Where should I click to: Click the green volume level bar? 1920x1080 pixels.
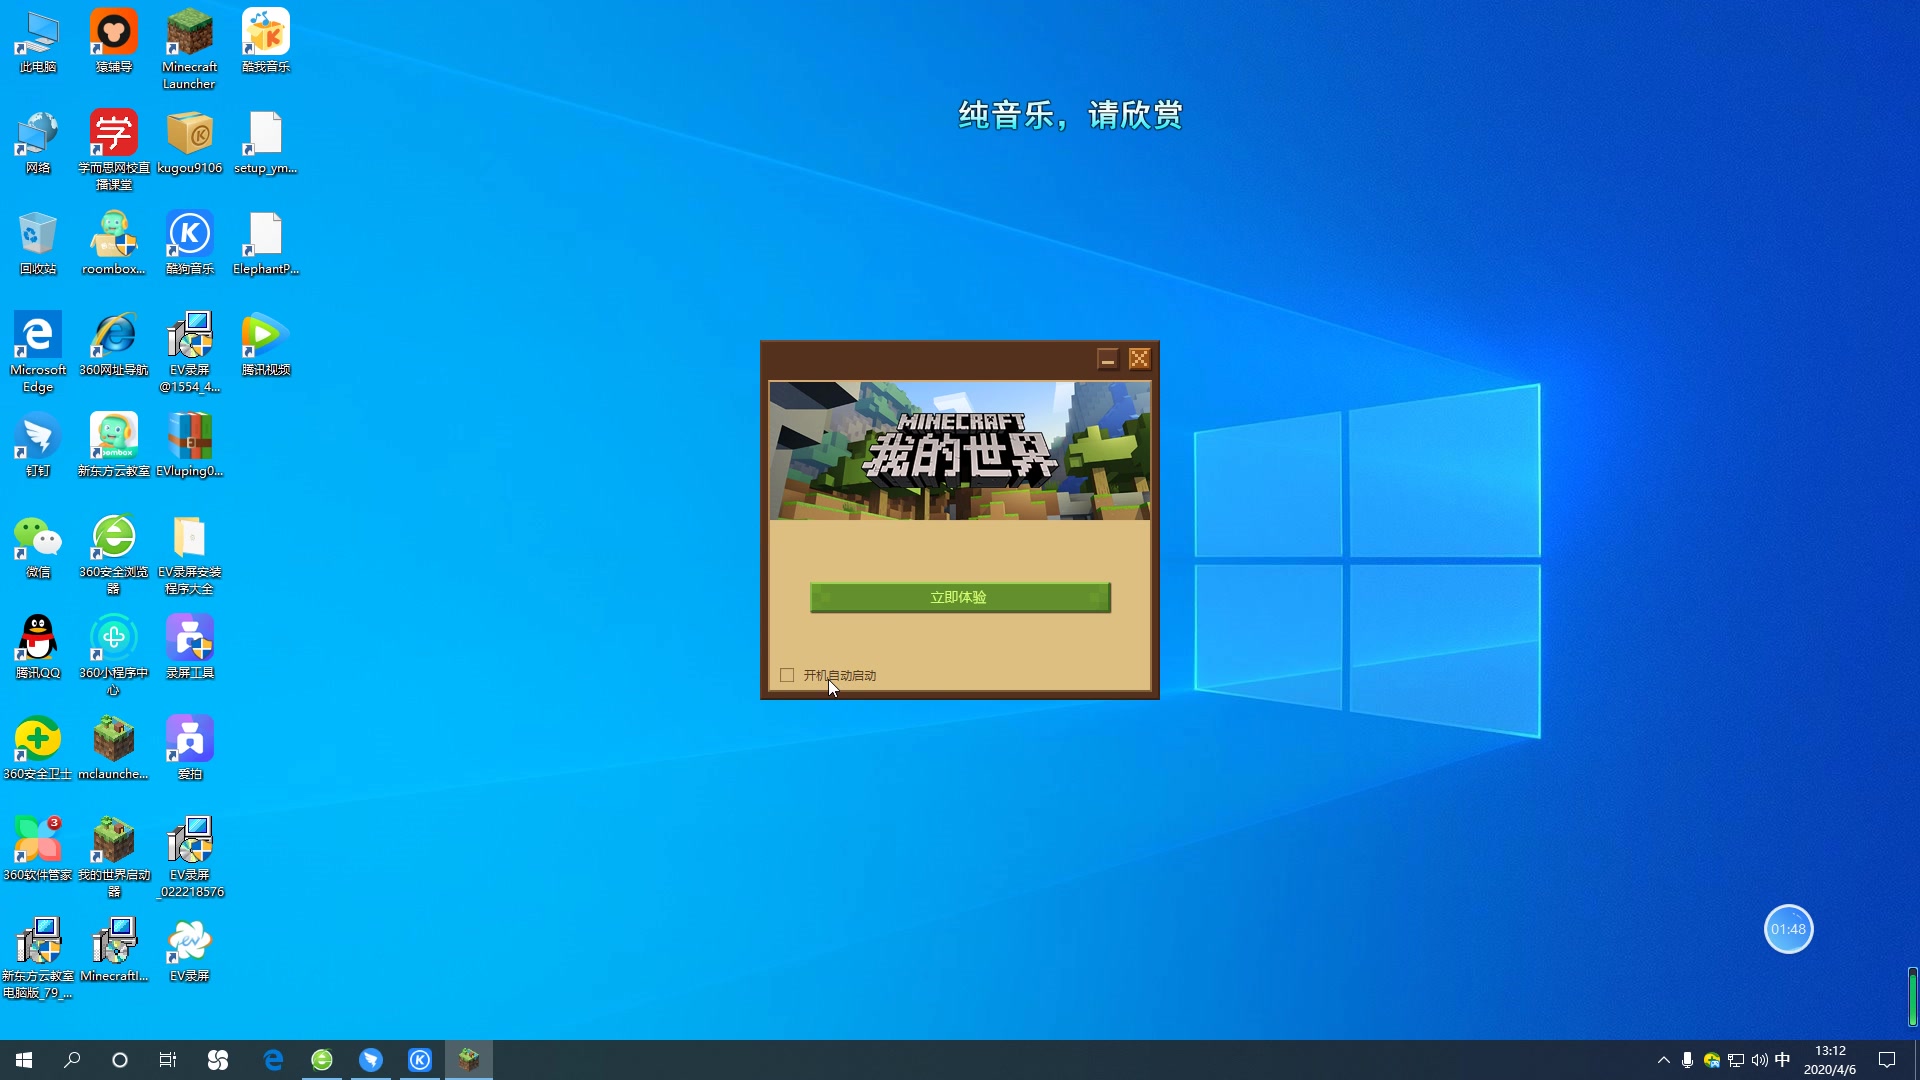point(1912,996)
